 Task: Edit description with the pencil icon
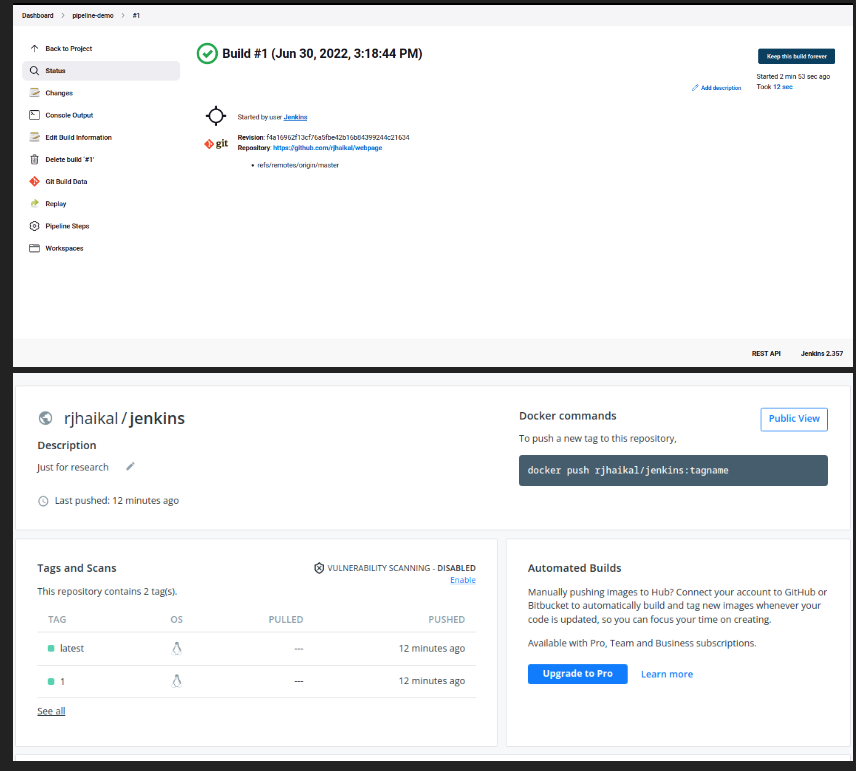coord(130,466)
